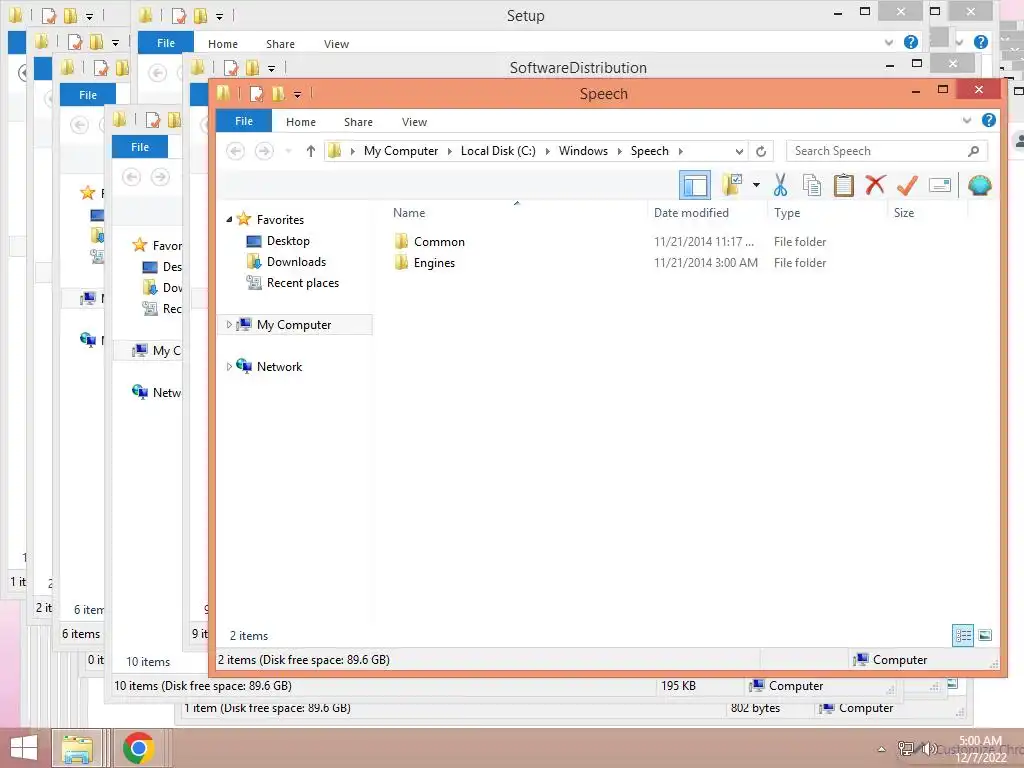Screen dimensions: 1024x768
Task: Click File Explorer icon on taskbar
Action: coord(76,748)
